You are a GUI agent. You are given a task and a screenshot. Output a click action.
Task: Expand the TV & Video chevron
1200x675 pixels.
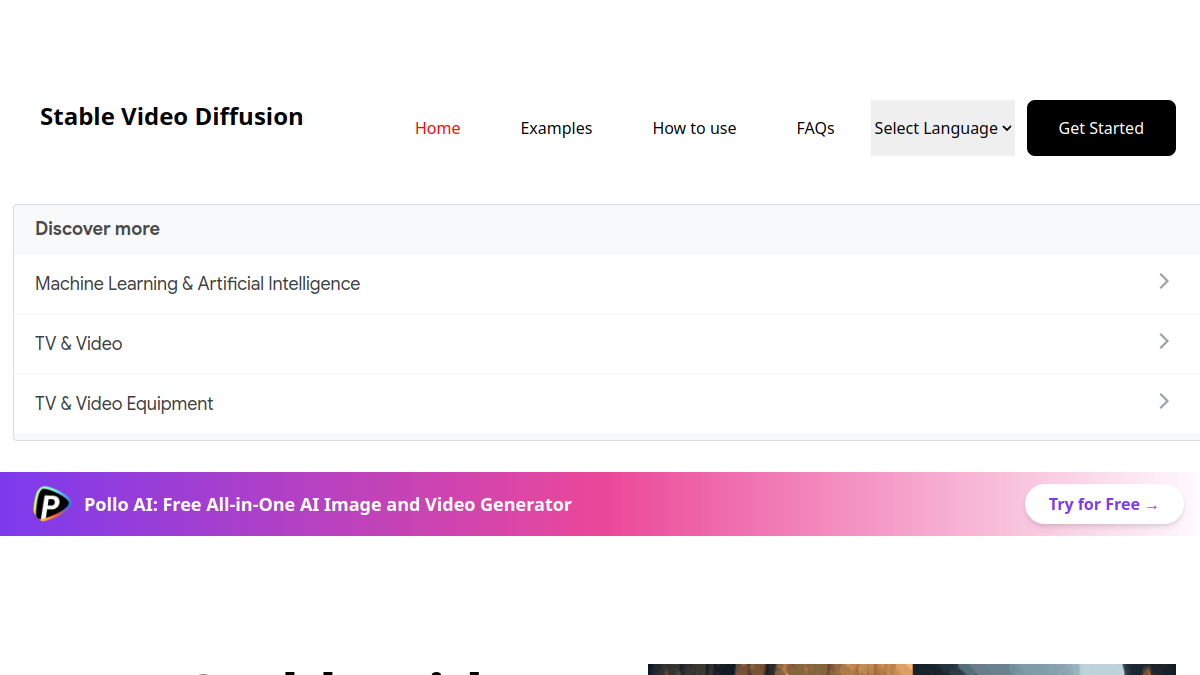1164,341
